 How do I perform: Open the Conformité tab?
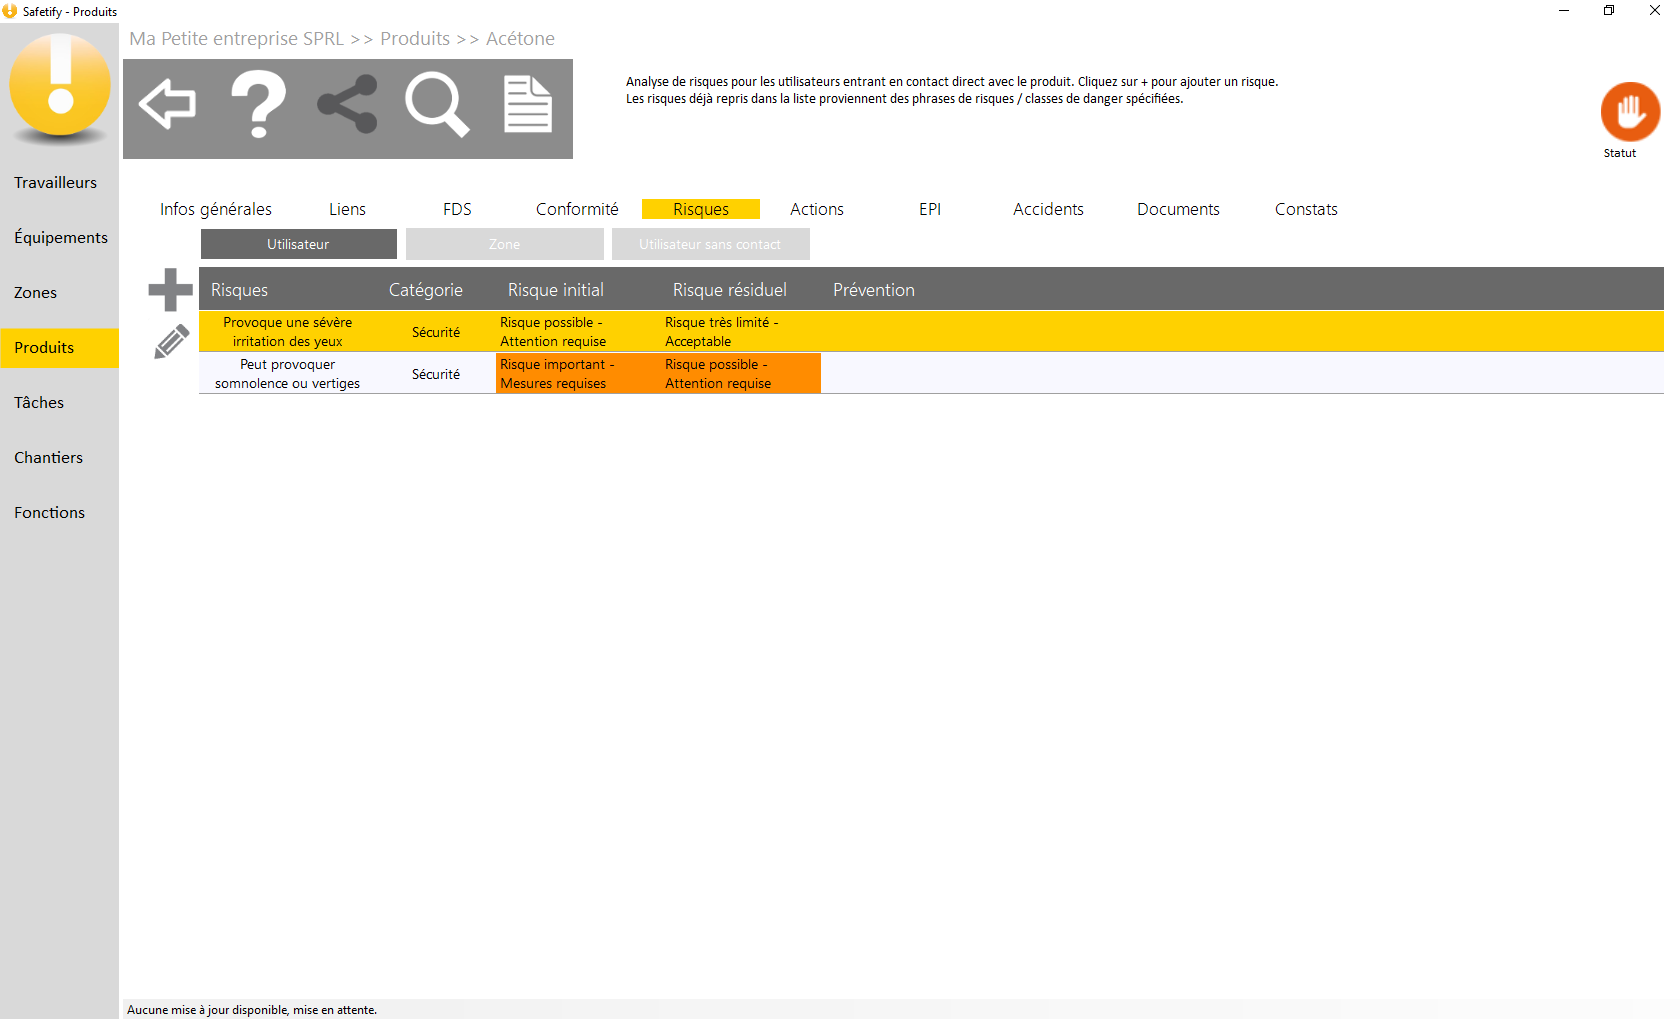pyautogui.click(x=577, y=209)
